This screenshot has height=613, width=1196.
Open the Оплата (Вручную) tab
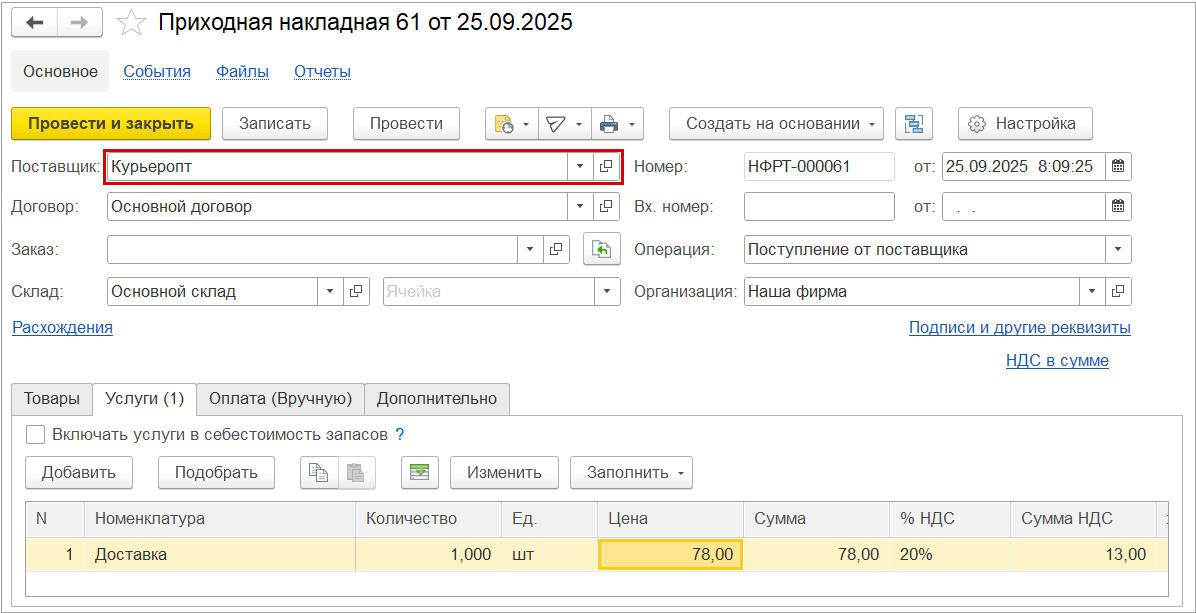coord(282,399)
